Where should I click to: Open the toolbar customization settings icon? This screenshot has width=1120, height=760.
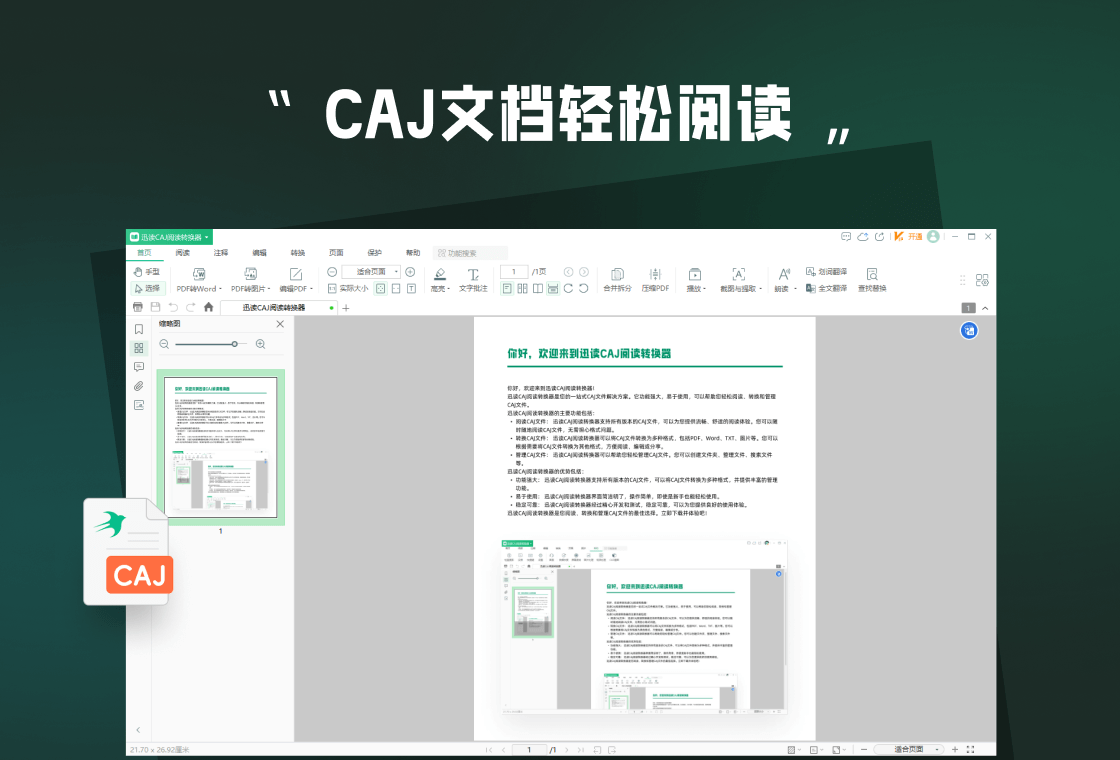pyautogui.click(x=982, y=280)
